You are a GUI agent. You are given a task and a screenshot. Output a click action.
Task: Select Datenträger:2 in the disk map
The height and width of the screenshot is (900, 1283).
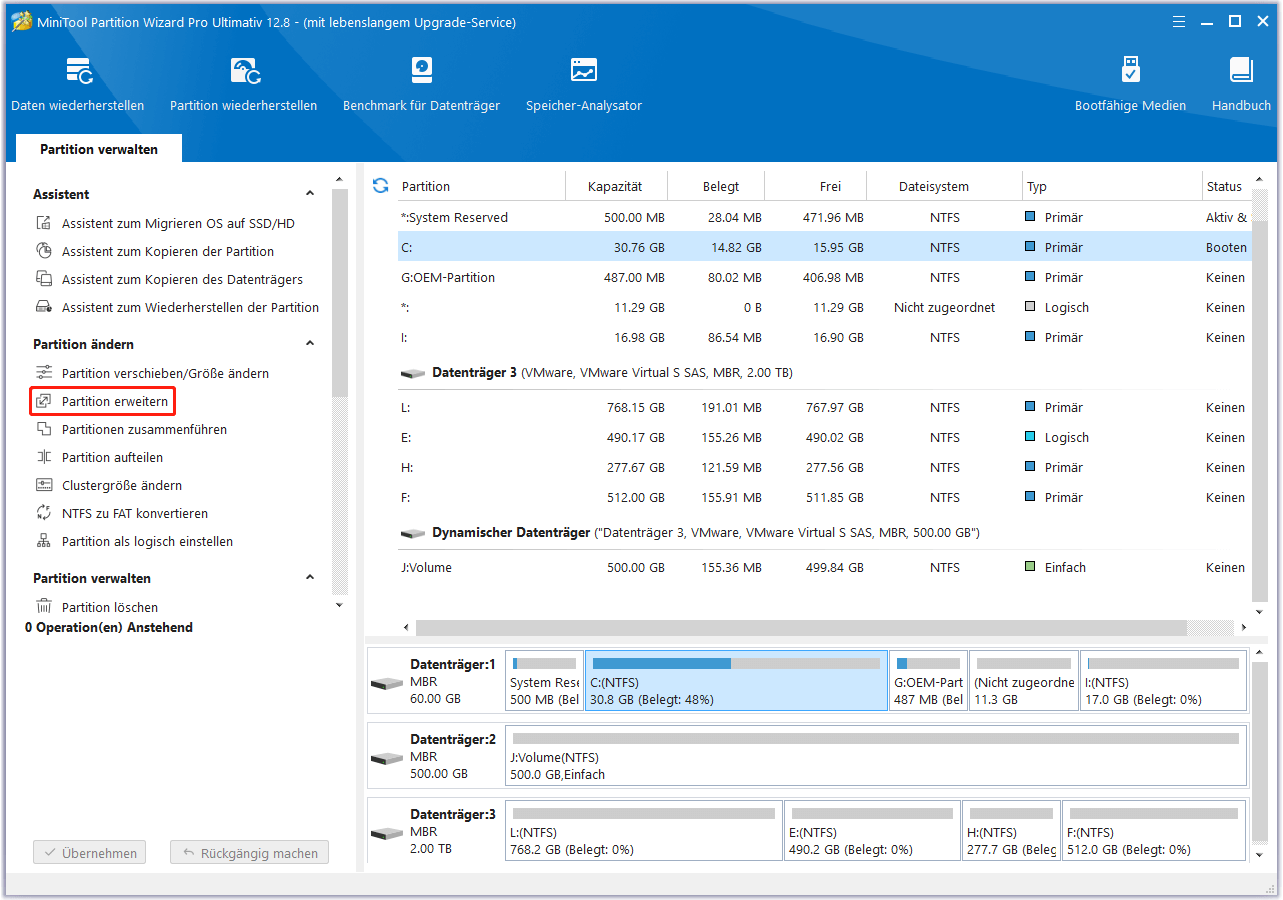coord(436,756)
